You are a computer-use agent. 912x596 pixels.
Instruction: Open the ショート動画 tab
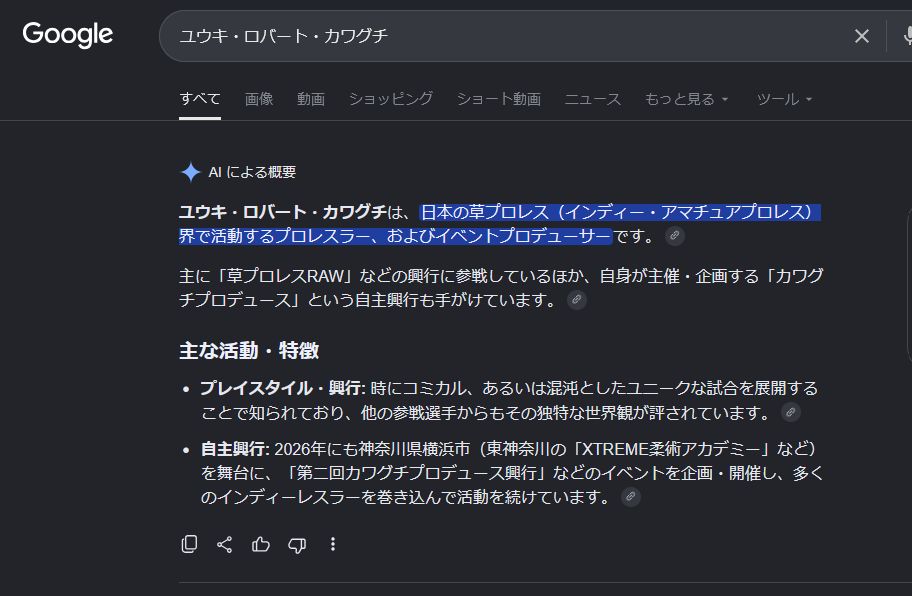click(498, 99)
